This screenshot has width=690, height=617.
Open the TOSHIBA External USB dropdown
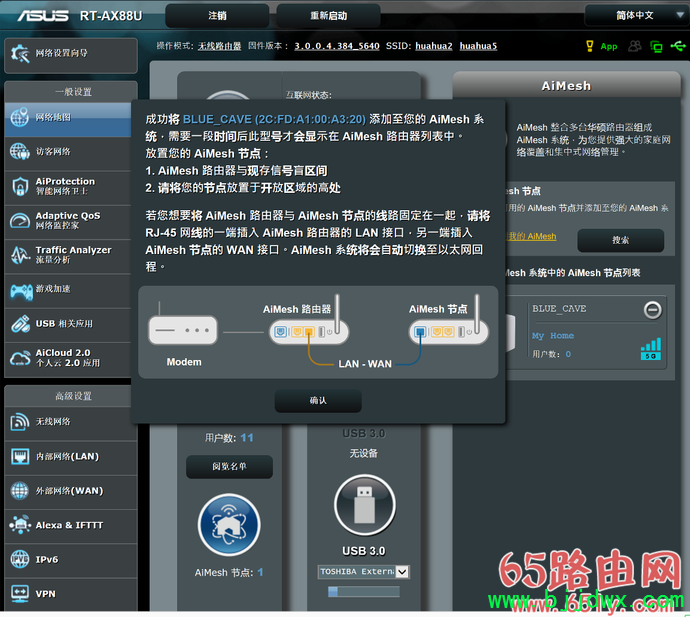[x=363, y=572]
